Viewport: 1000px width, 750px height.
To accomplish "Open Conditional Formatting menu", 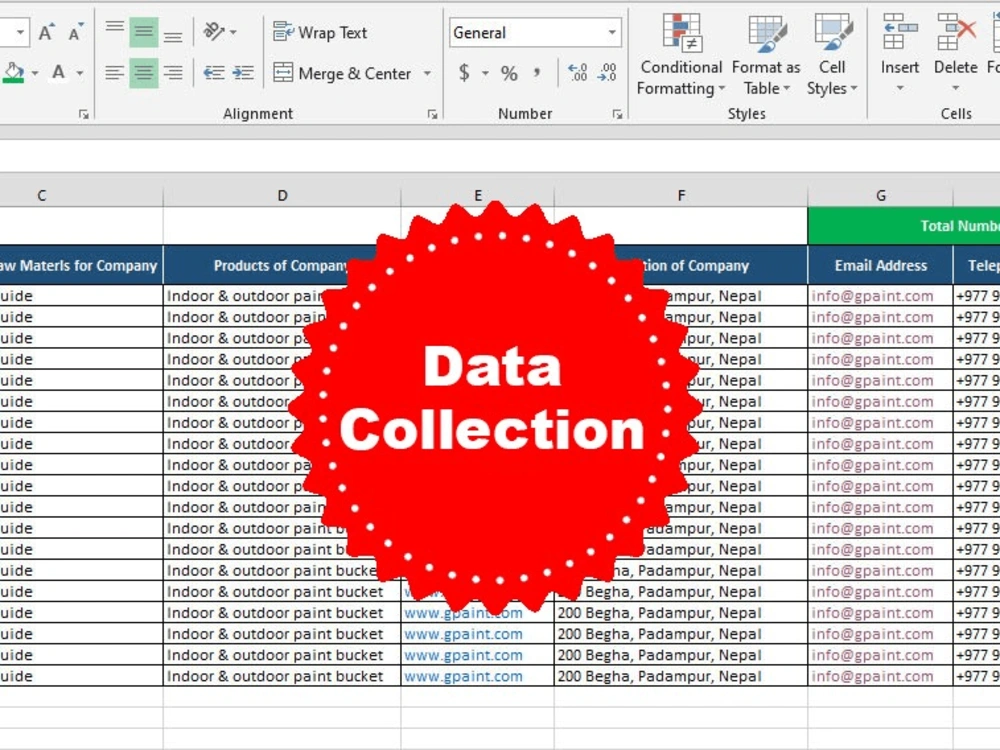I will (x=681, y=55).
